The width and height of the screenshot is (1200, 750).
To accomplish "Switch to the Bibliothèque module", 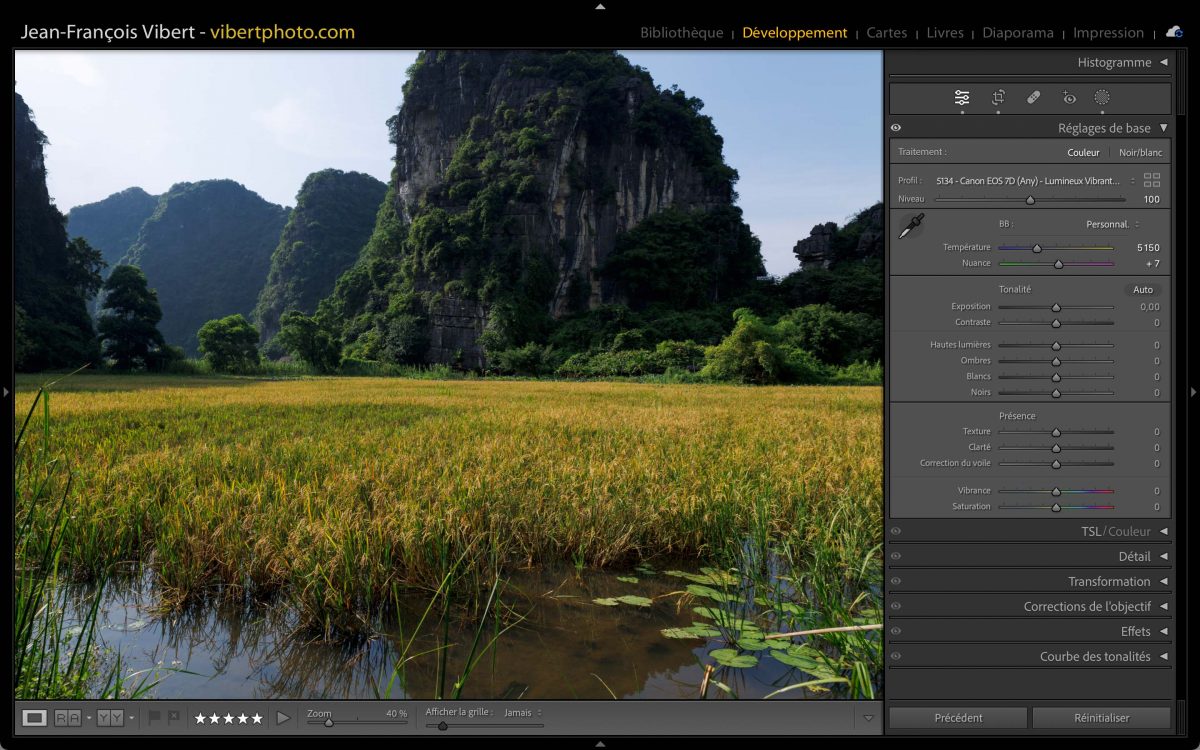I will (681, 33).
